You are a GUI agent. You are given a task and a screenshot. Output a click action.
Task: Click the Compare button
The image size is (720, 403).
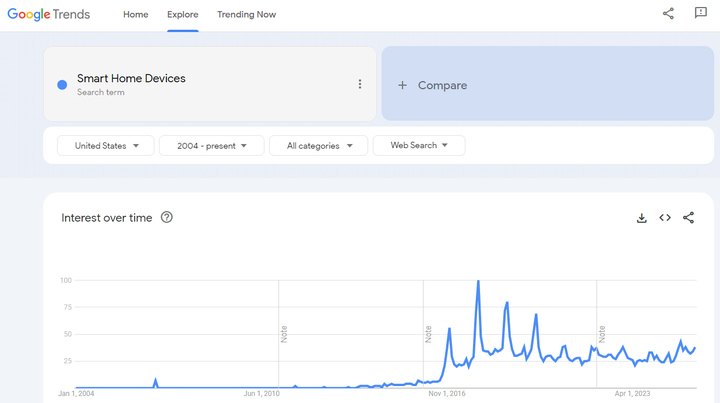[x=442, y=85]
